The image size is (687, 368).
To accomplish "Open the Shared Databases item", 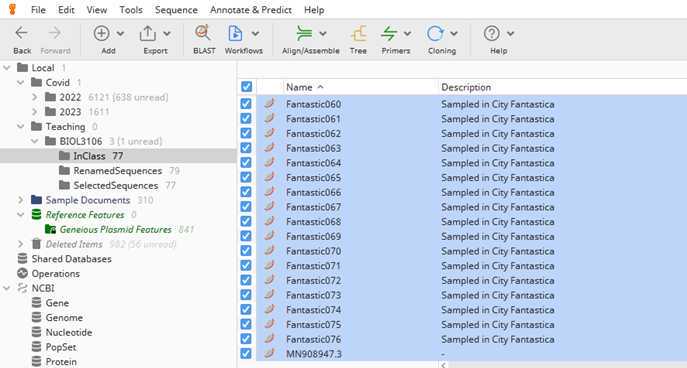I will pos(71,259).
